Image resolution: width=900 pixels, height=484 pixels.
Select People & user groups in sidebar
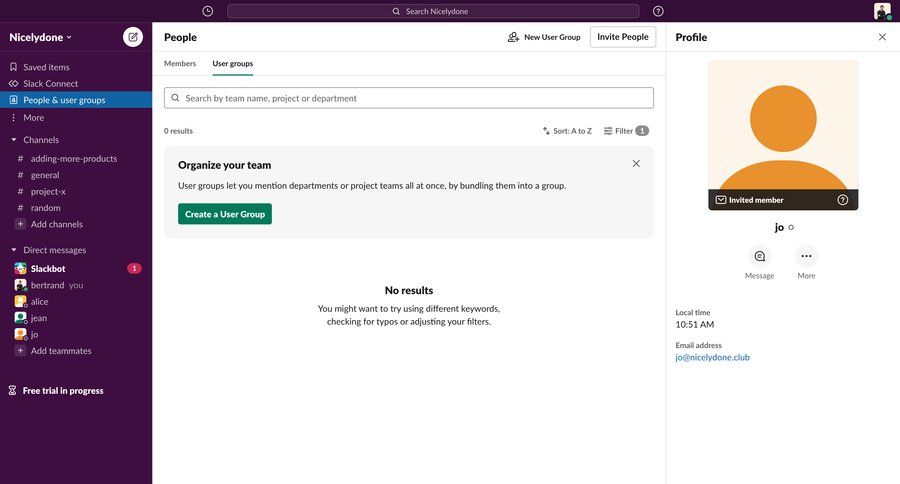tap(76, 100)
